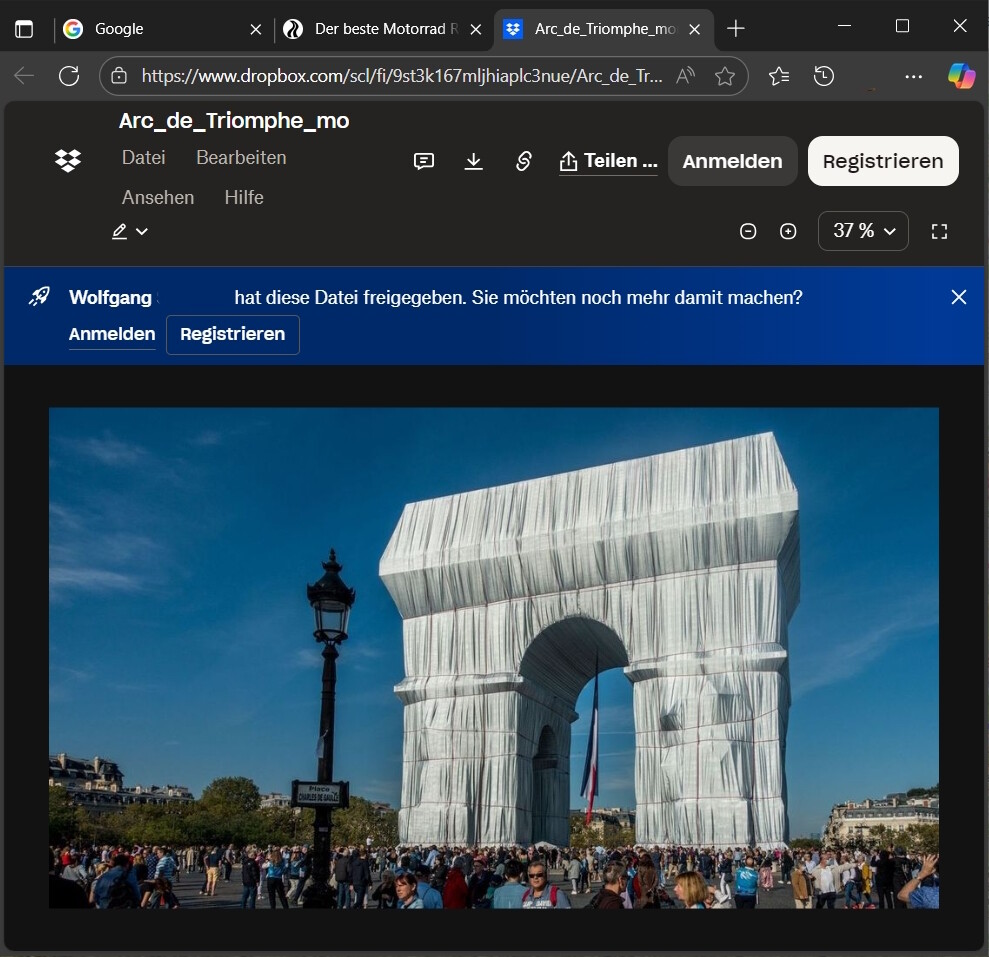Viewport: 989px width, 957px height.
Task: Open the Copilot sidebar icon
Action: tap(961, 76)
